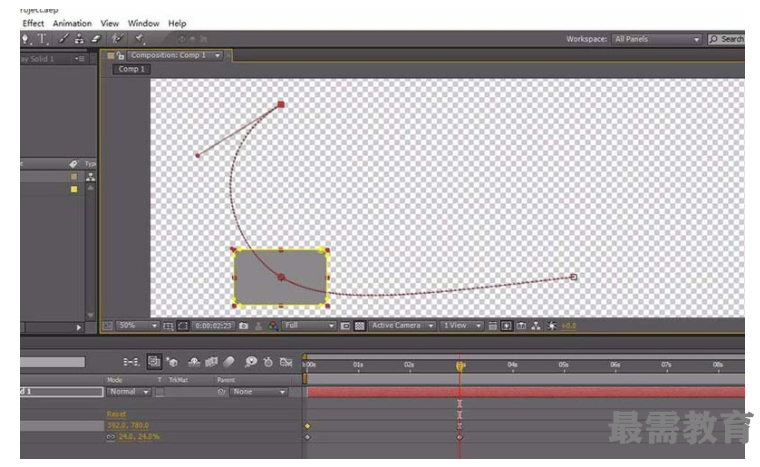
Task: Toggle Always Preview This View
Action: point(108,326)
